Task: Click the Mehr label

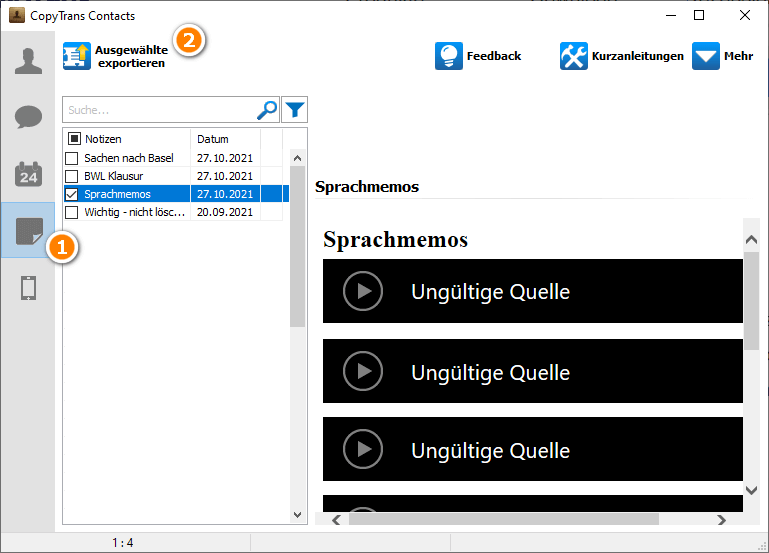Action: (x=739, y=56)
